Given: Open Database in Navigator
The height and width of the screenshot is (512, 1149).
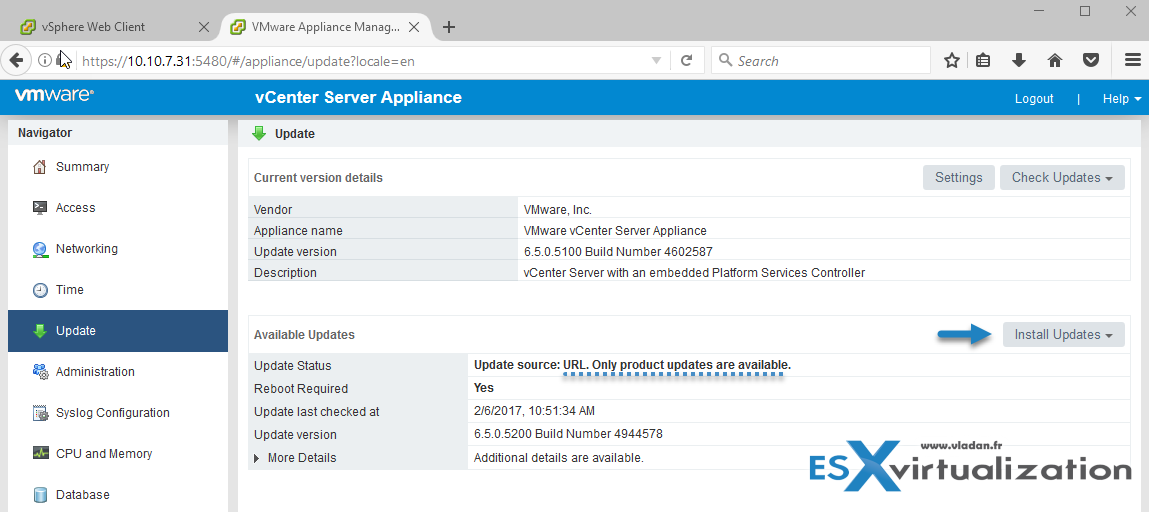Looking at the screenshot, I should click(118, 495).
